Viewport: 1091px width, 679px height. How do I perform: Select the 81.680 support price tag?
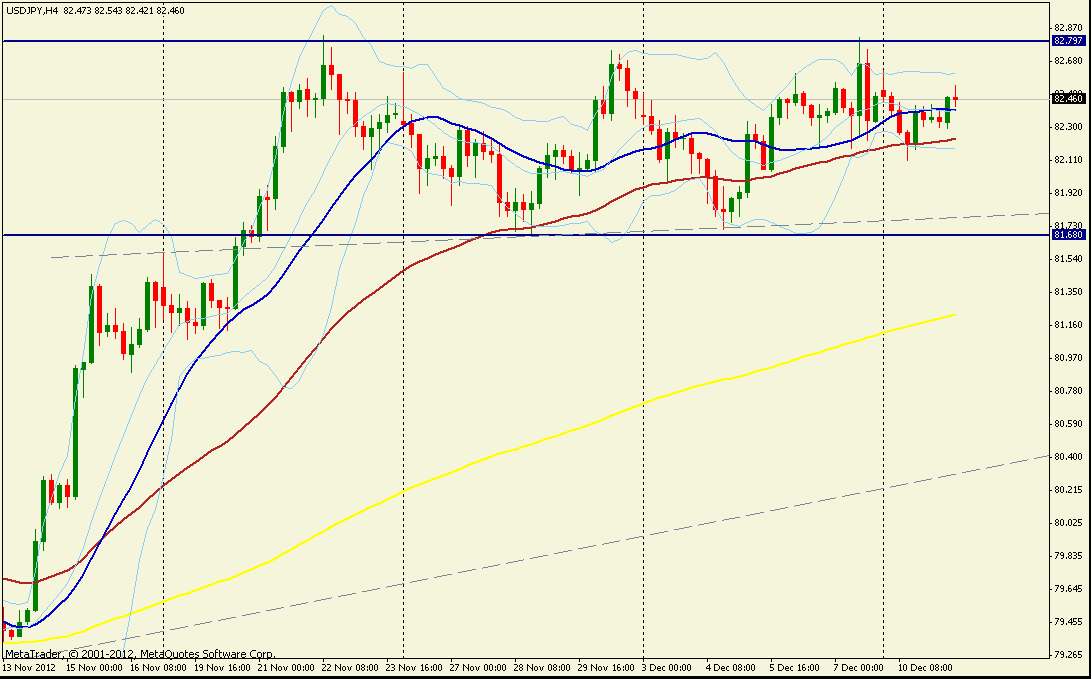[x=1068, y=235]
